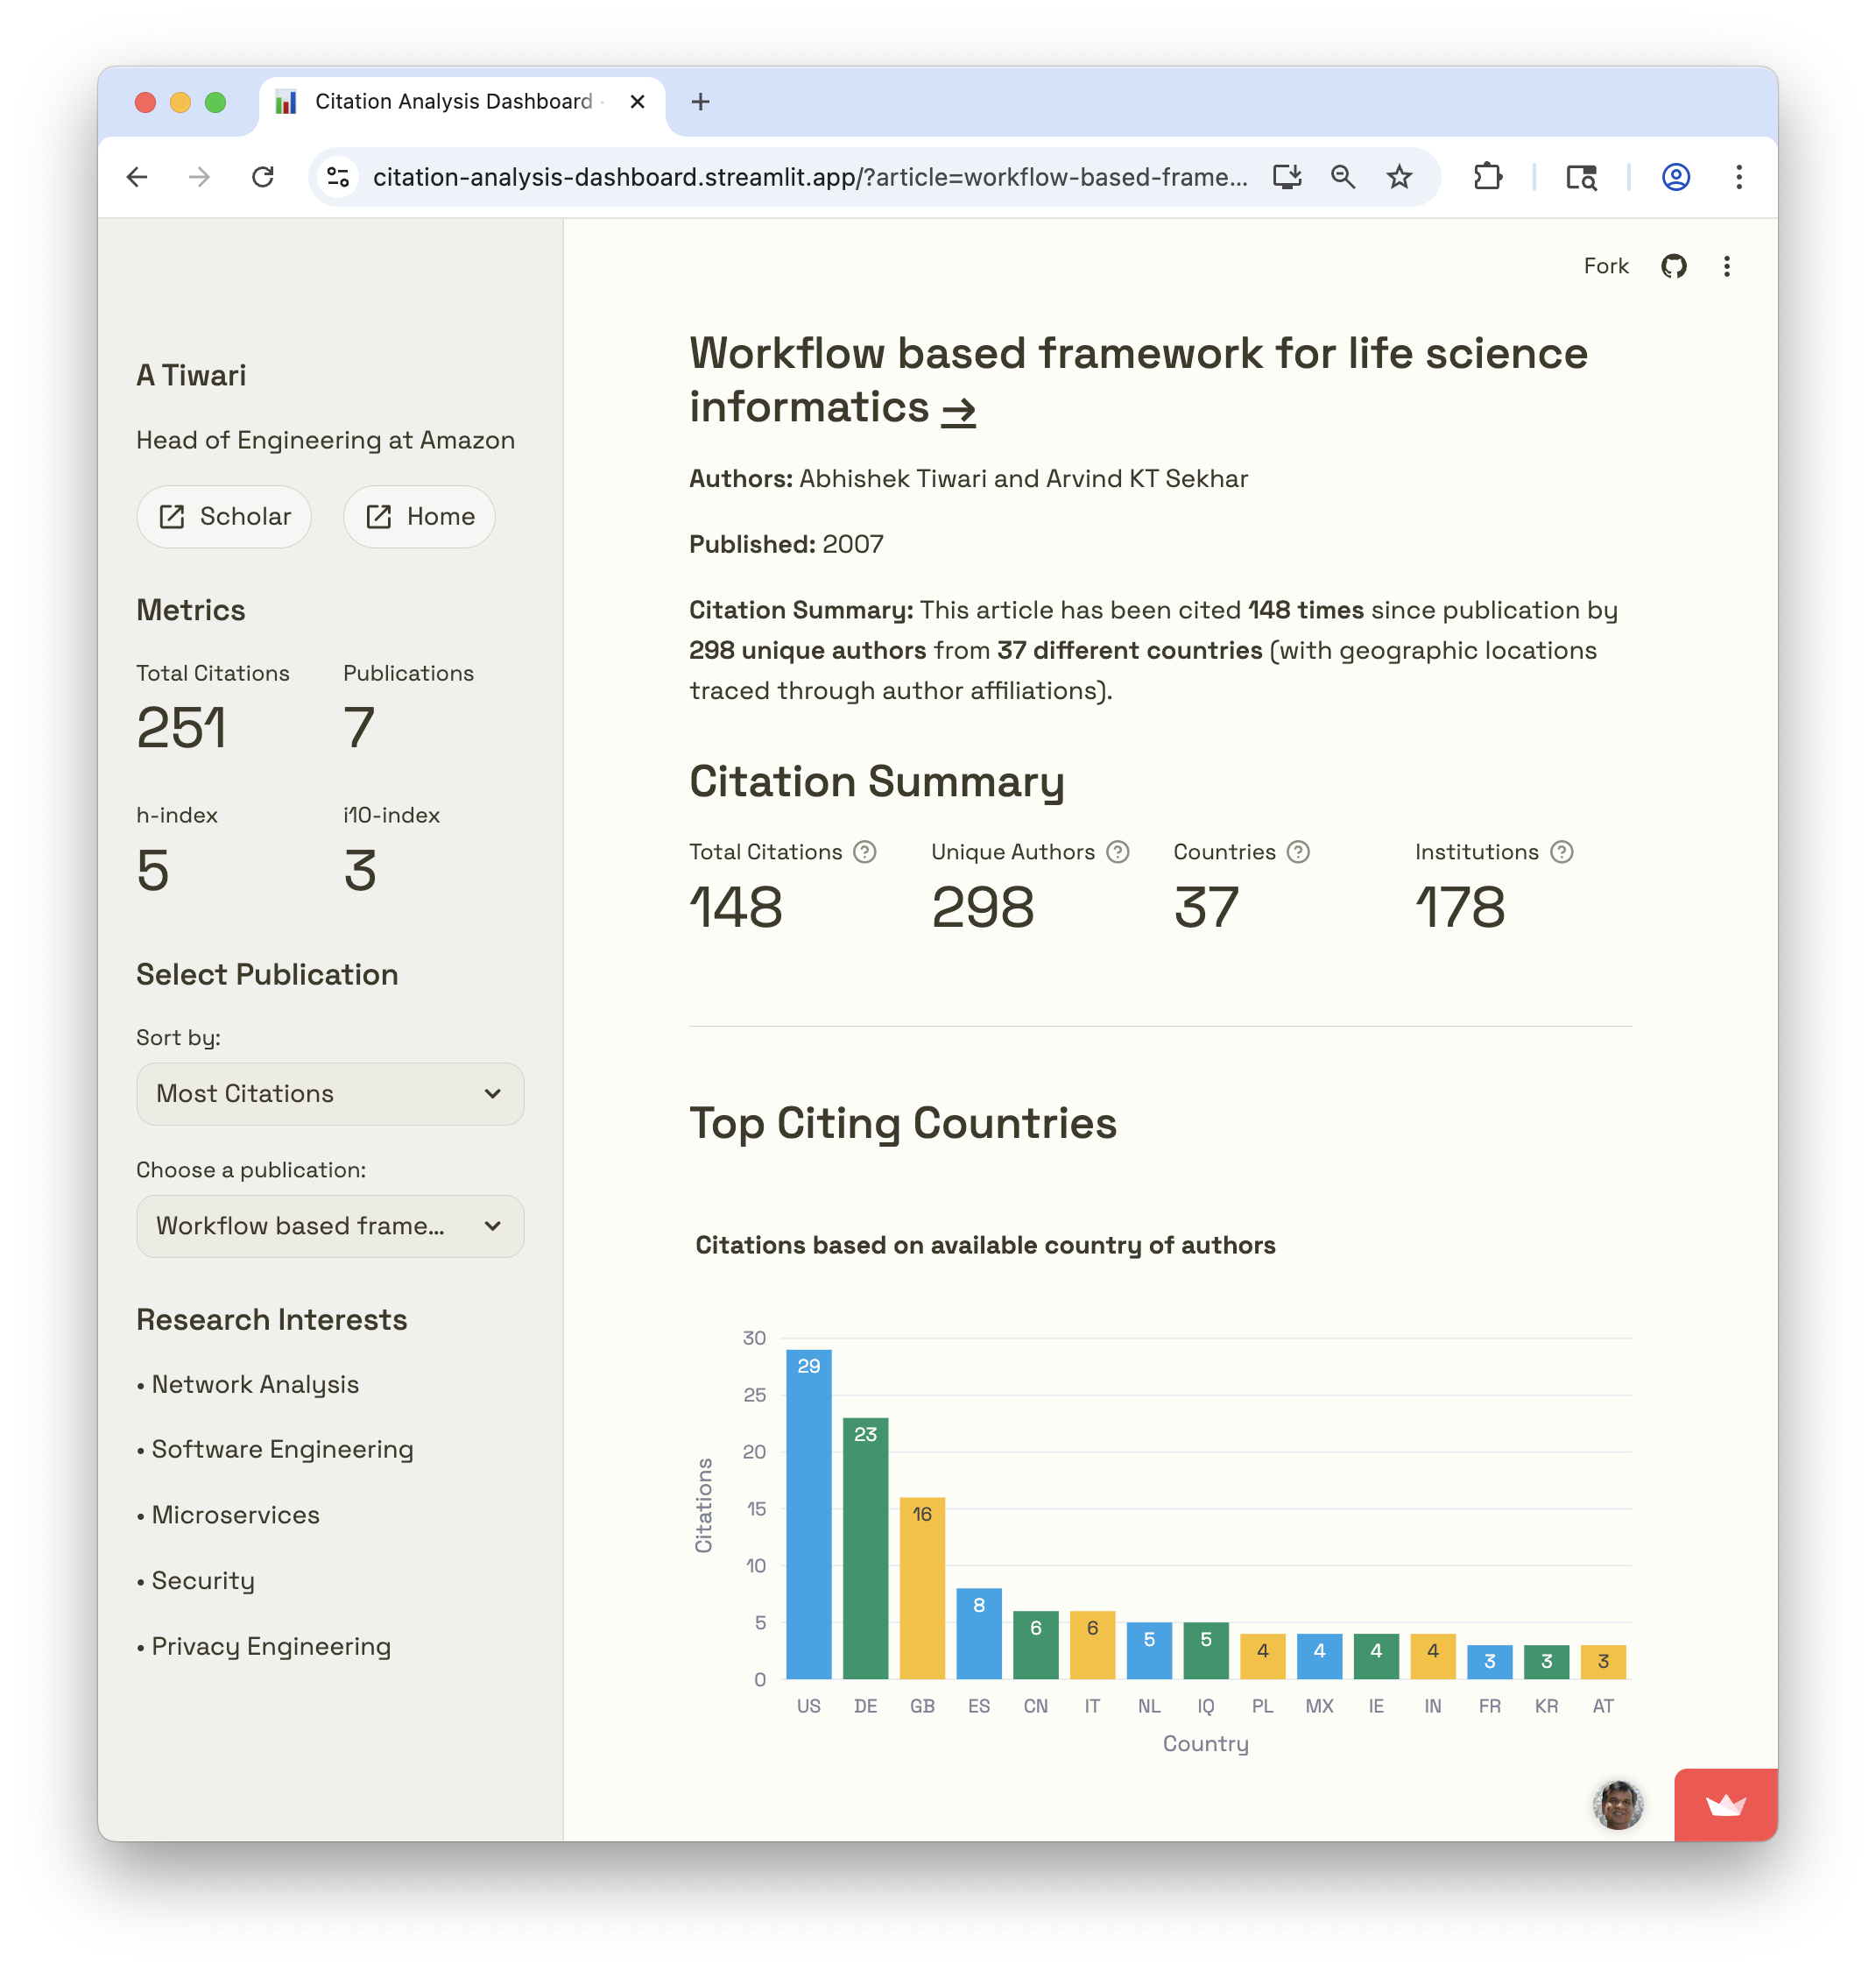The height and width of the screenshot is (1971, 1876).
Task: Click the address bar URL
Action: point(809,177)
